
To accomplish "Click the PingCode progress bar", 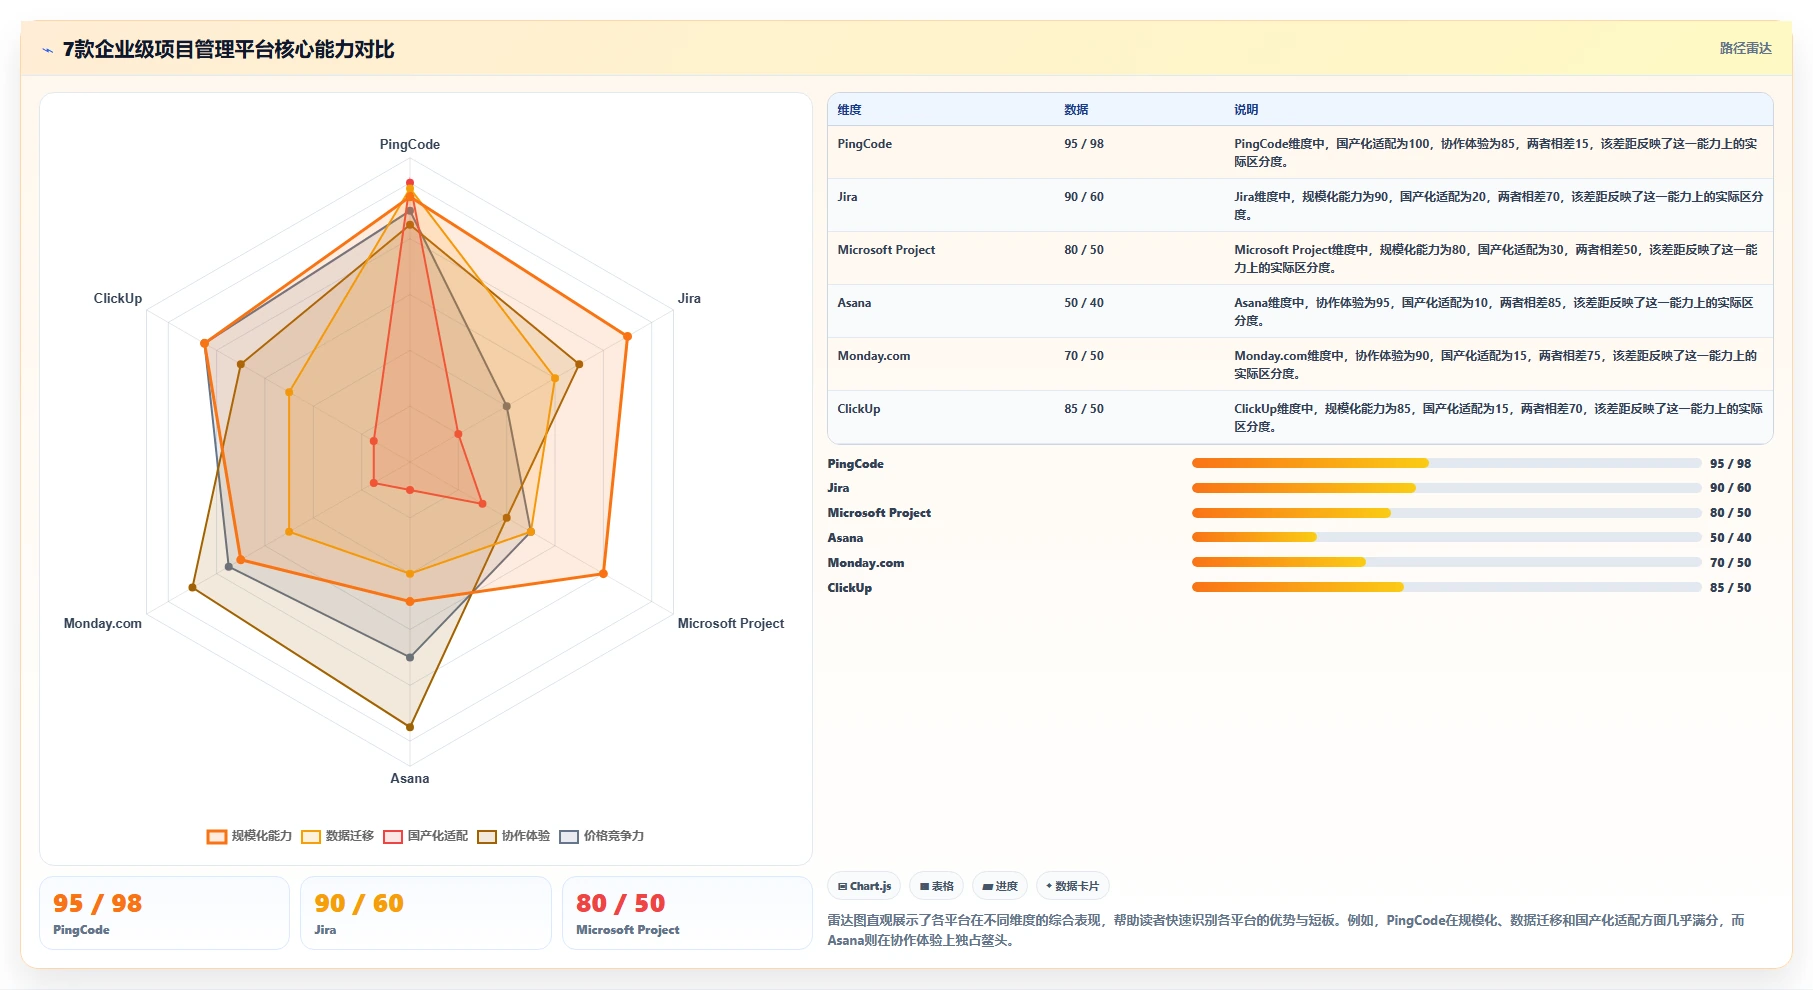I will click(1446, 463).
